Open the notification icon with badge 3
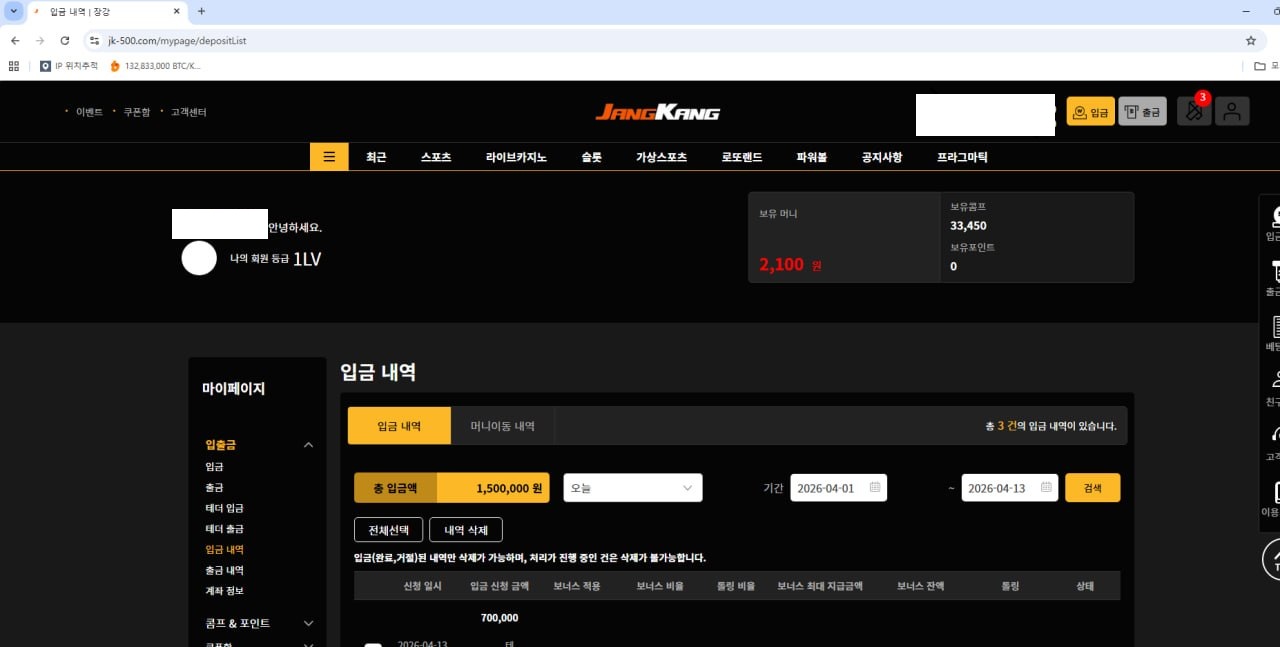Viewport: 1280px width, 647px height. (1194, 111)
